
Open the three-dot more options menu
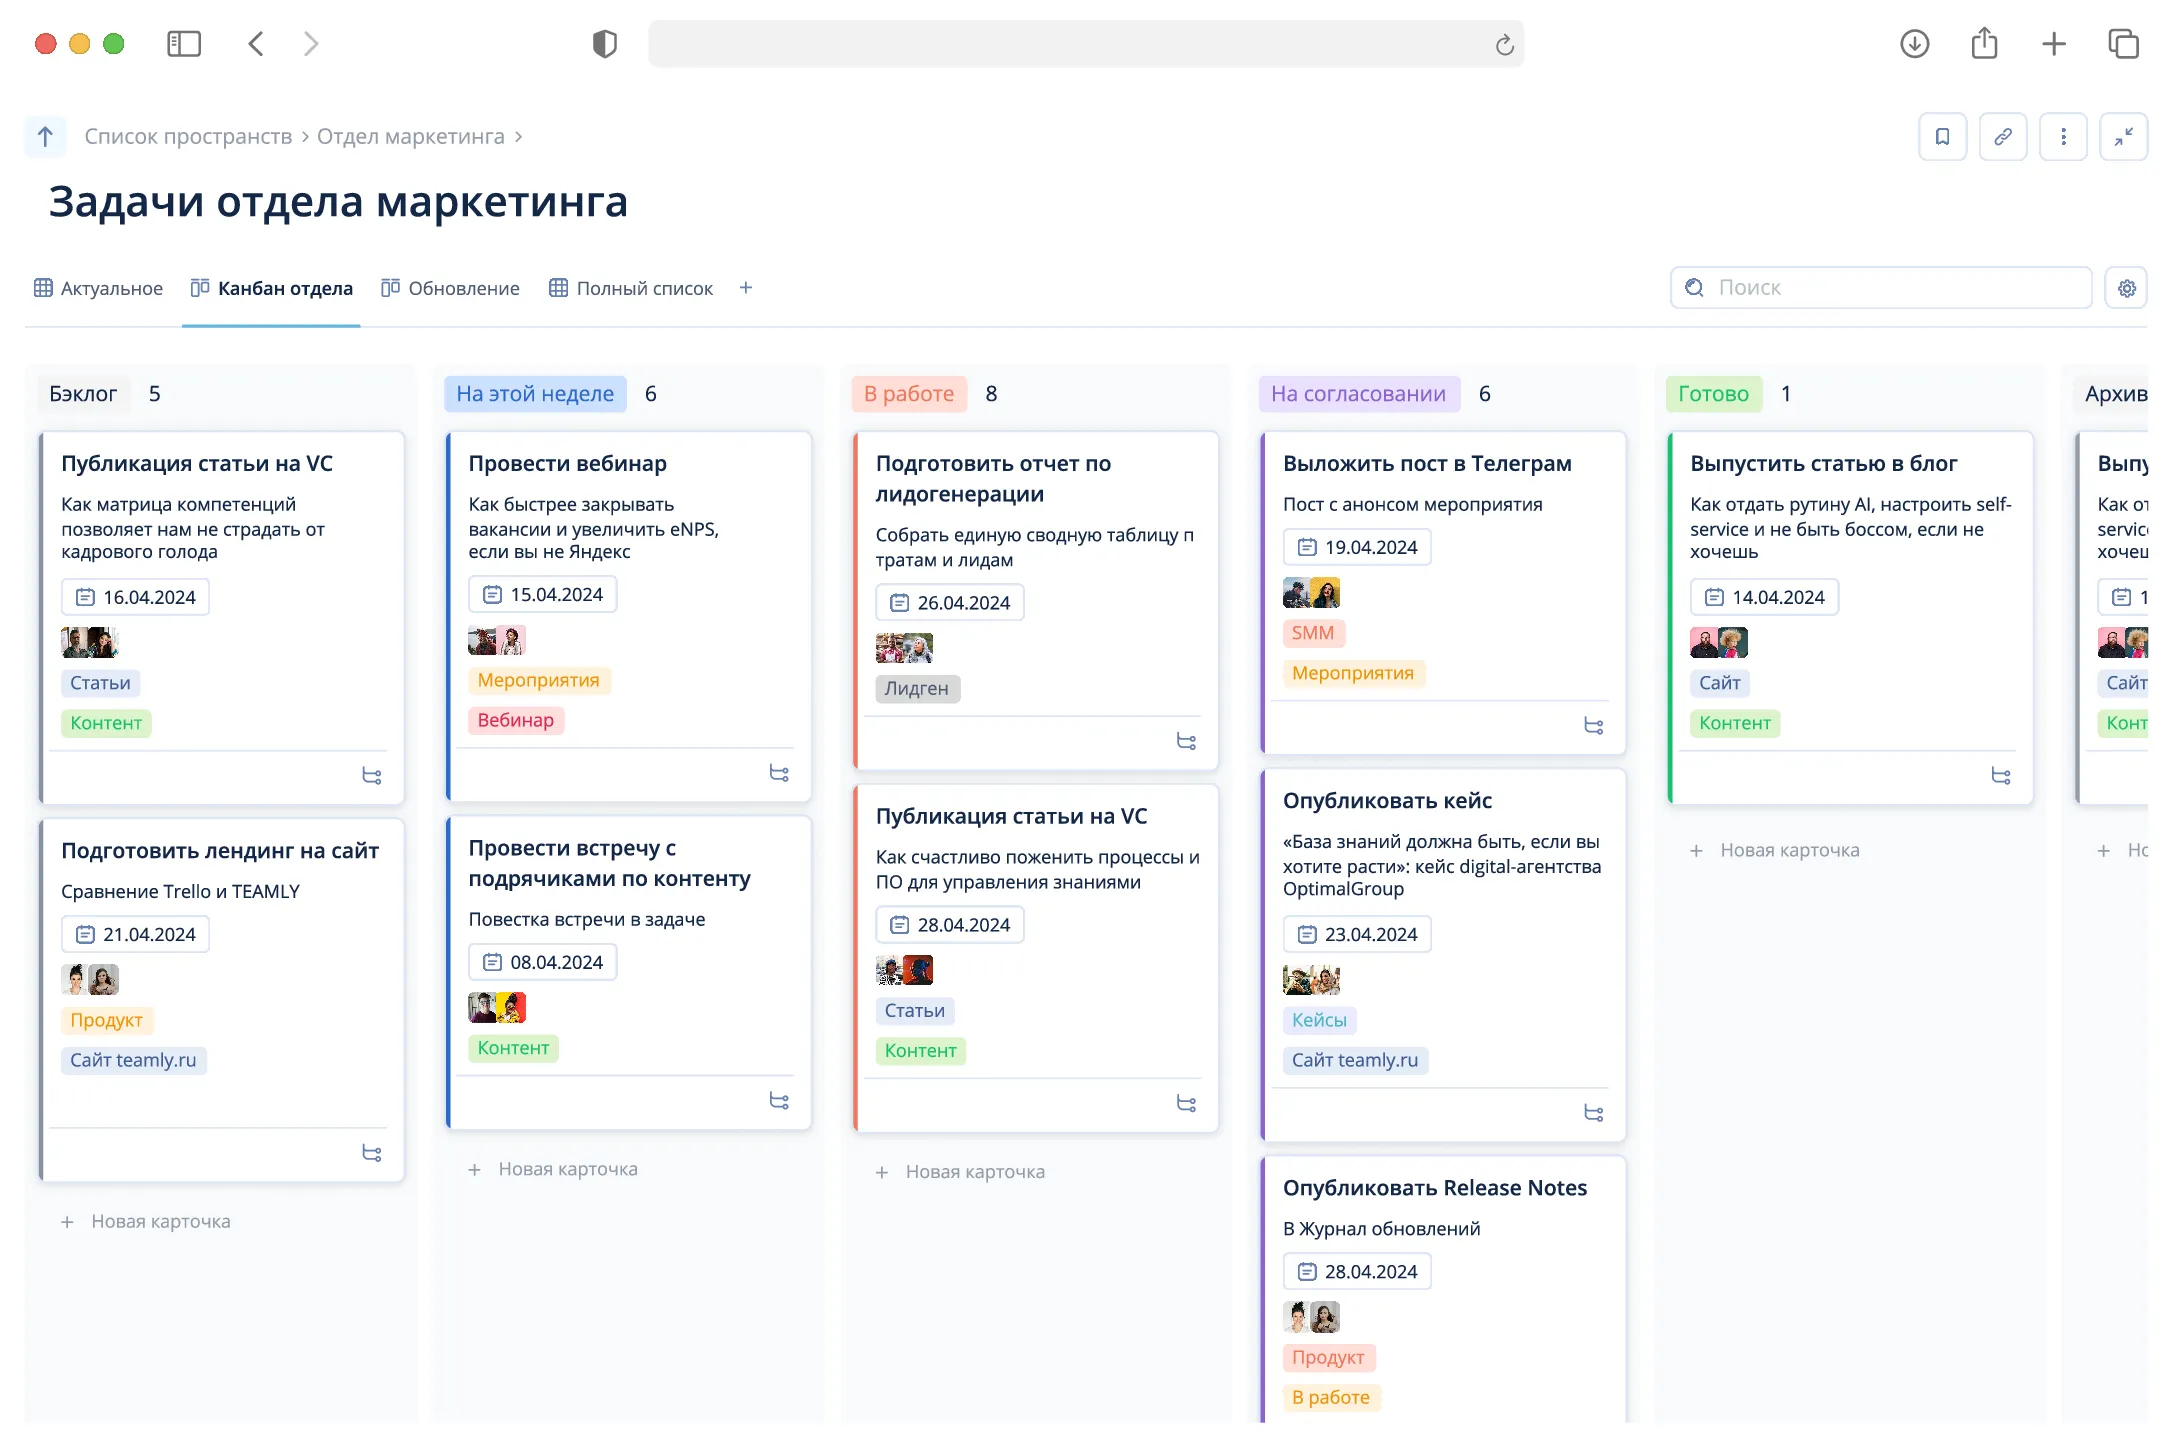2063,137
